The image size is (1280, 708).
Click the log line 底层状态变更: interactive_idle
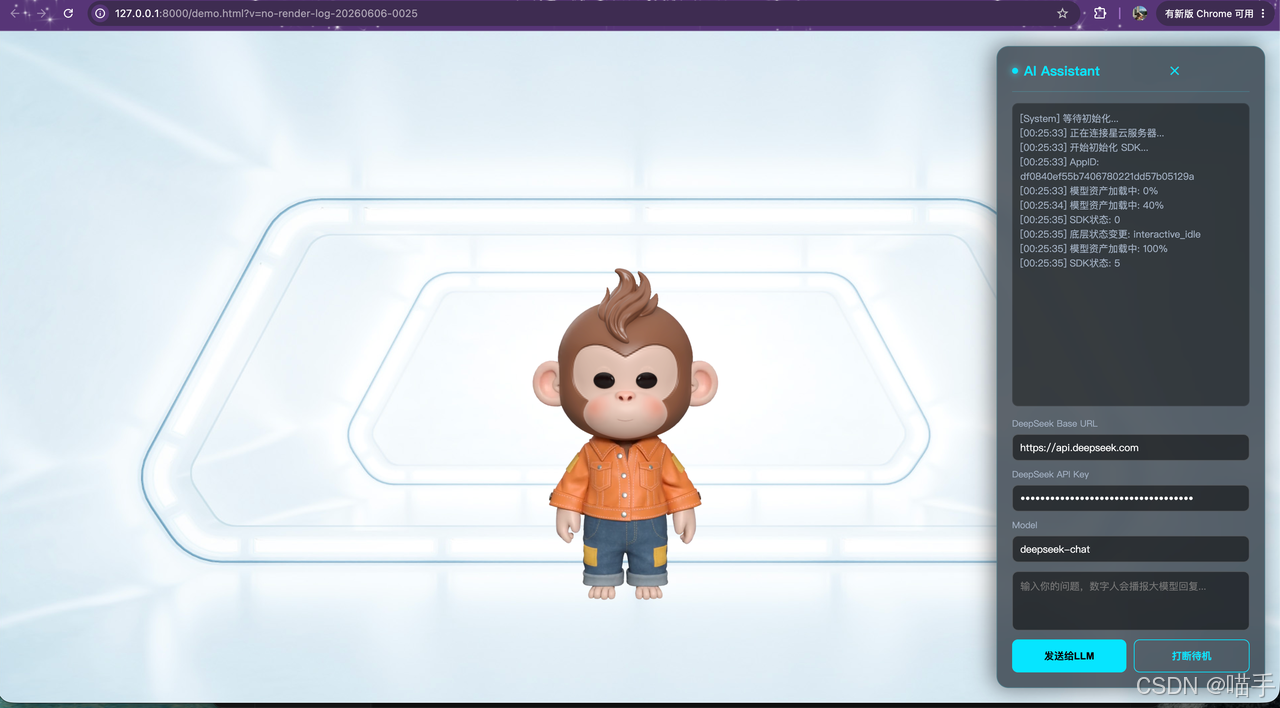1110,234
